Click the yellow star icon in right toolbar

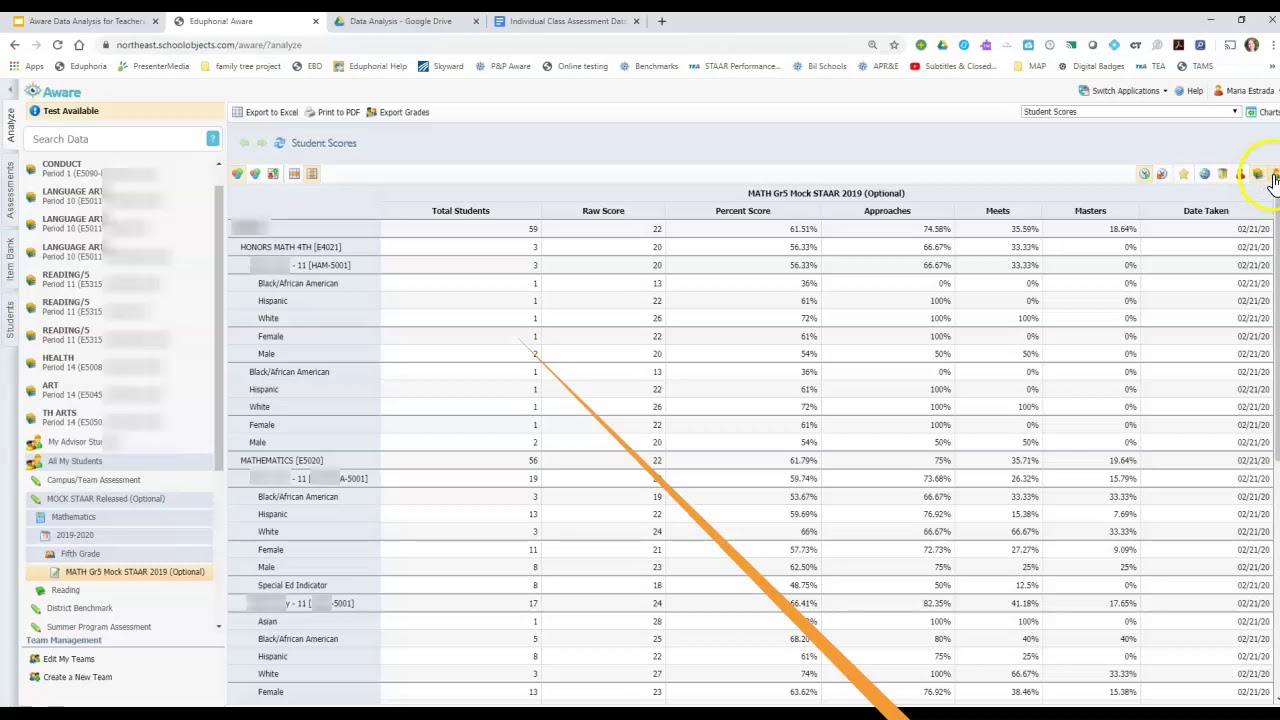tap(1184, 174)
